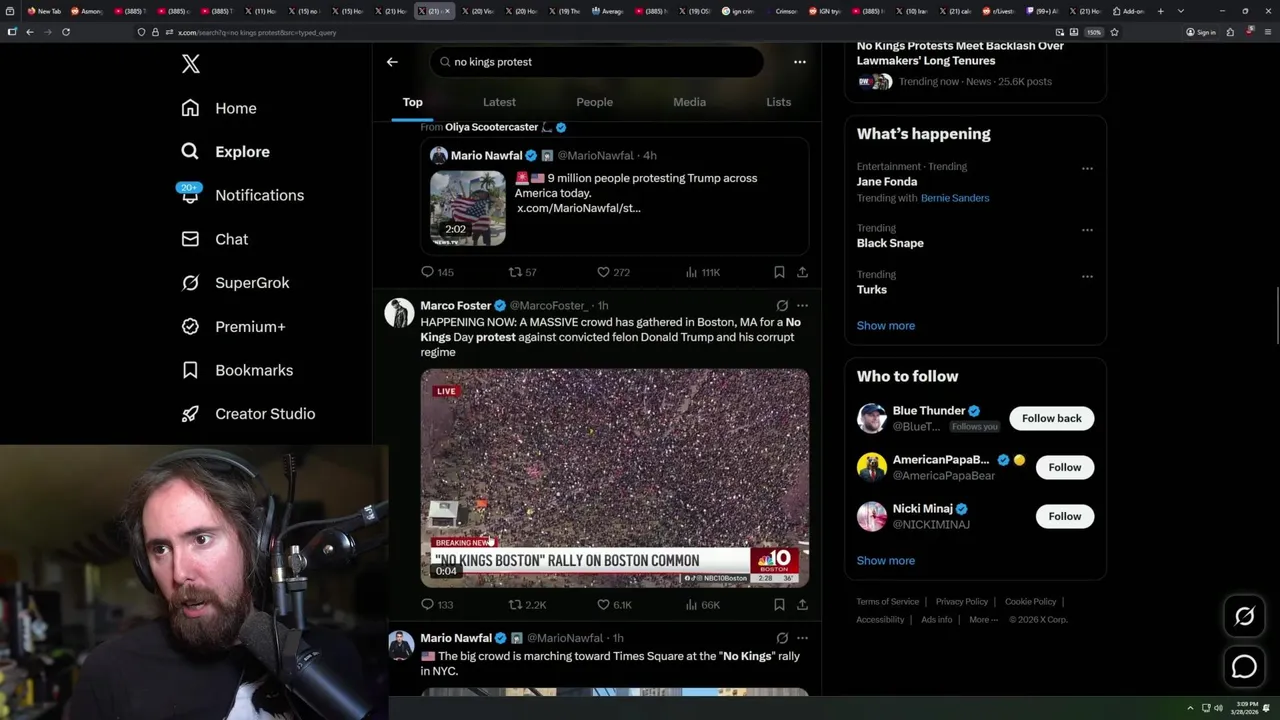Open more menu on Mario Nawfal's NYC post
Screen dimensions: 1280x720
click(x=802, y=638)
